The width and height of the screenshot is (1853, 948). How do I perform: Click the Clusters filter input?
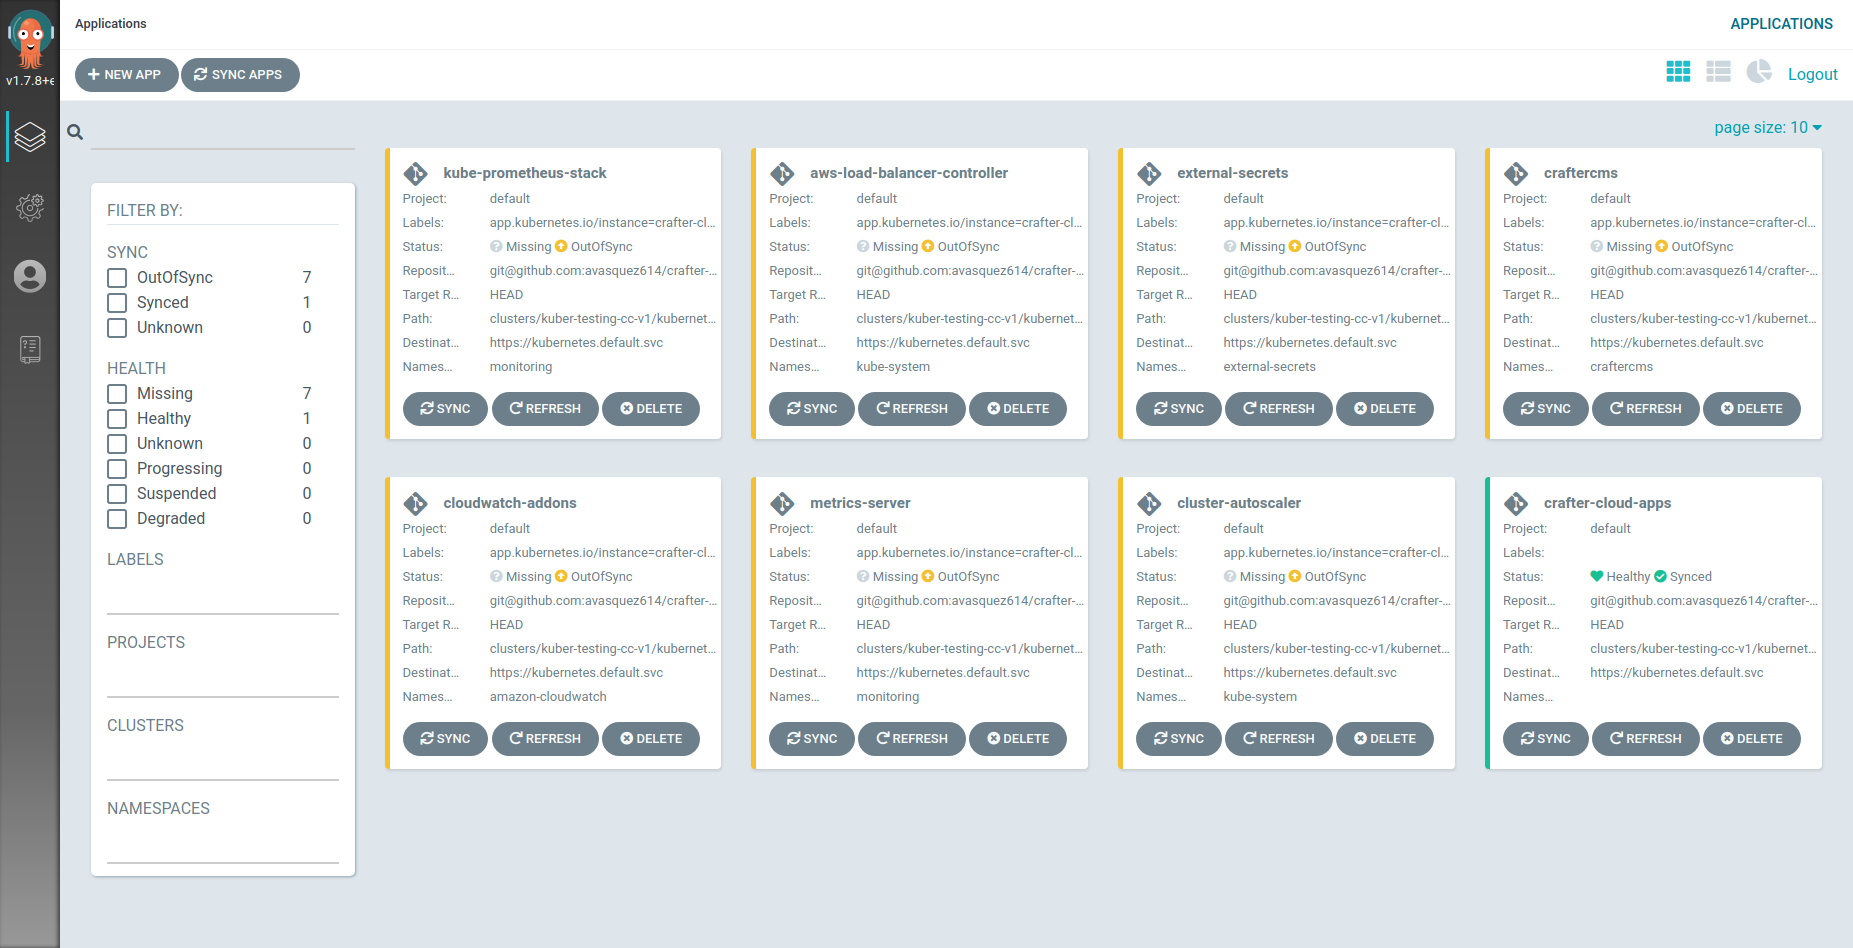[223, 762]
